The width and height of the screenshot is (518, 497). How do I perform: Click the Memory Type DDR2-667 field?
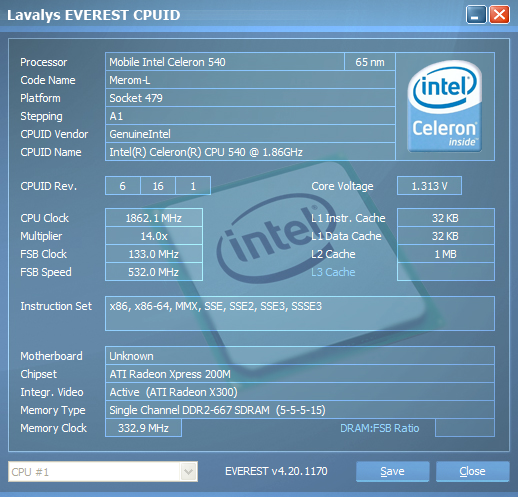click(x=300, y=410)
